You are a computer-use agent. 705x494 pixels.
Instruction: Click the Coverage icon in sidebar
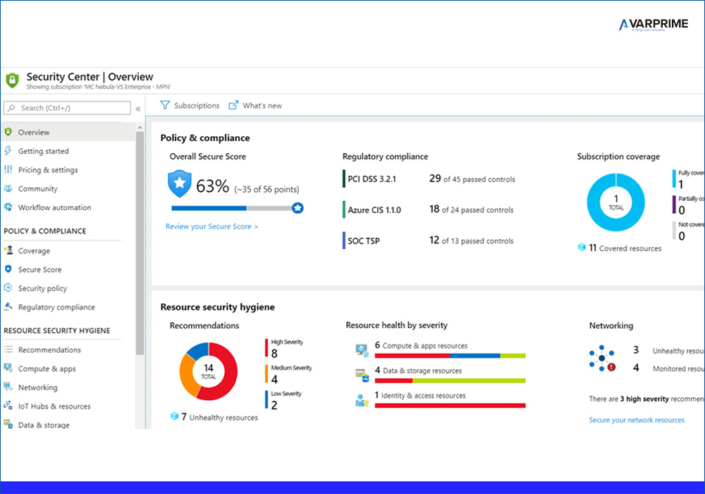pyautogui.click(x=8, y=250)
